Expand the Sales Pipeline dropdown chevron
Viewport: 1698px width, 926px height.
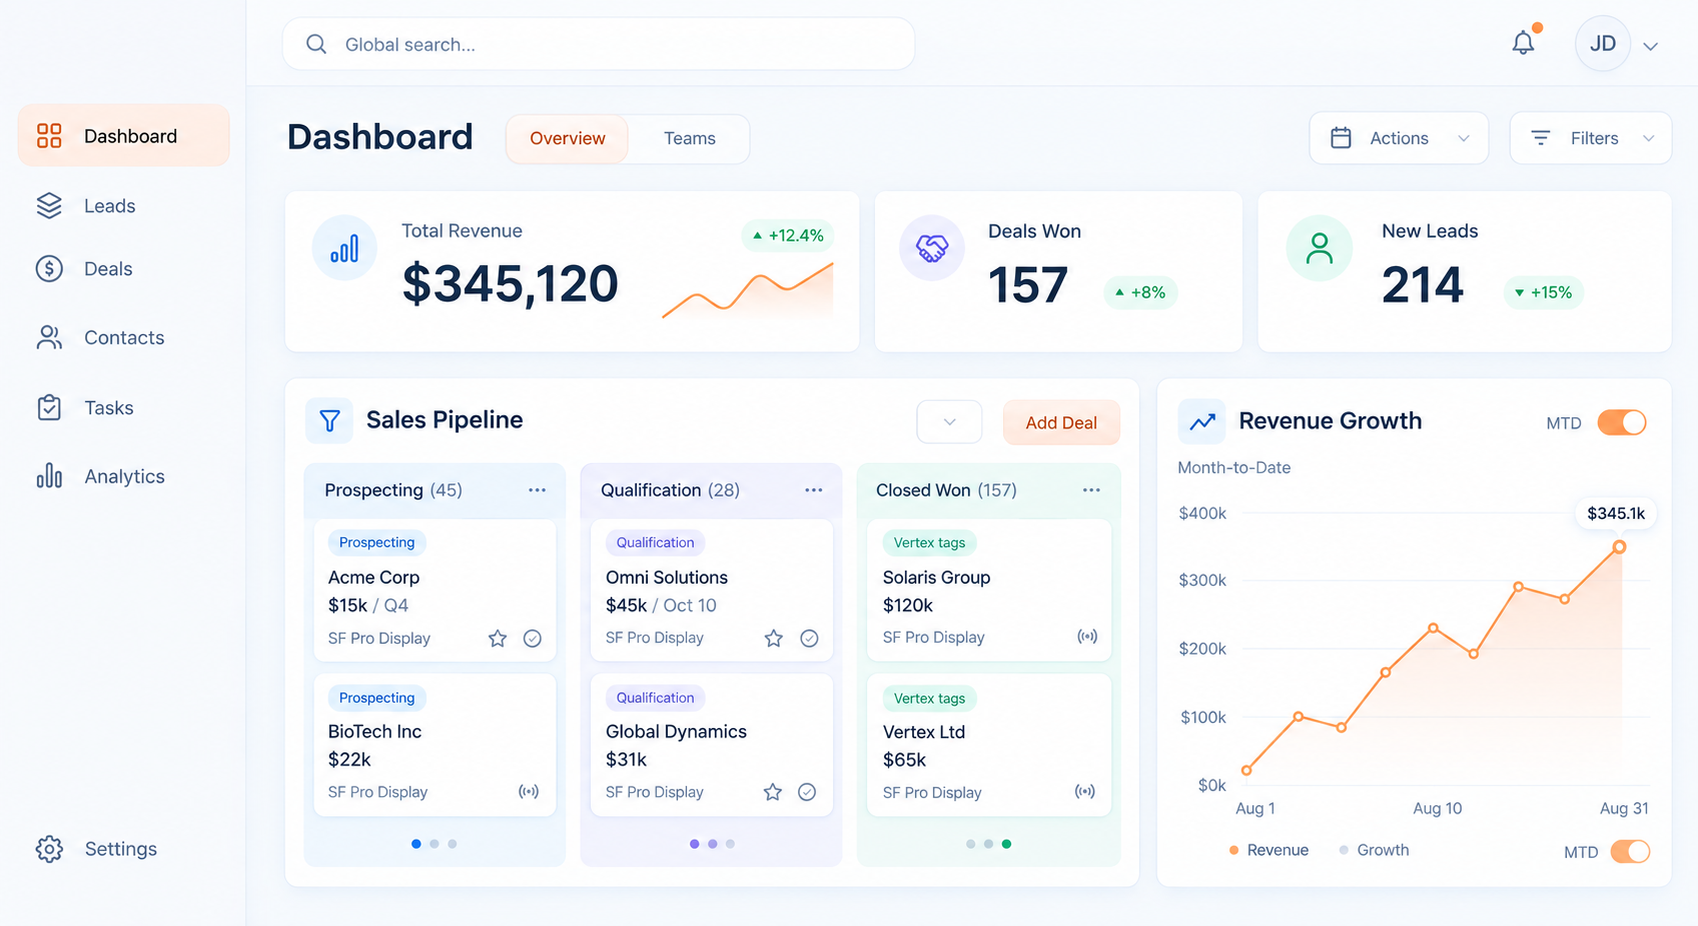click(x=949, y=422)
